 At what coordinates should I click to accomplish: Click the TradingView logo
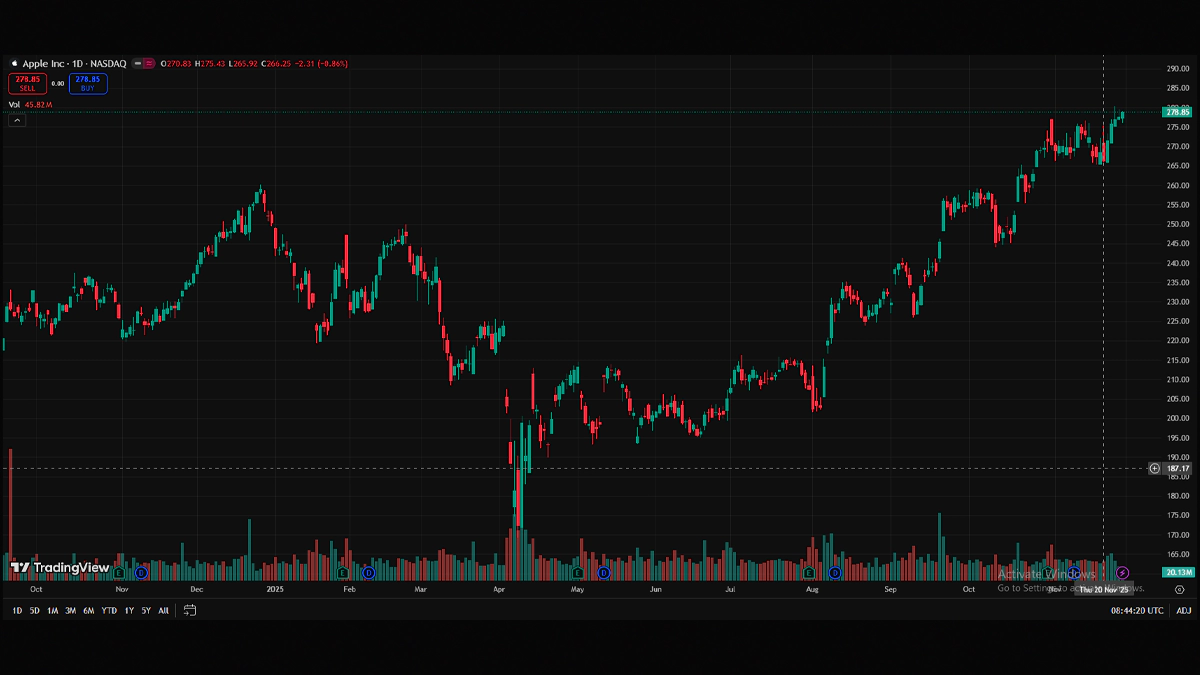[60, 568]
